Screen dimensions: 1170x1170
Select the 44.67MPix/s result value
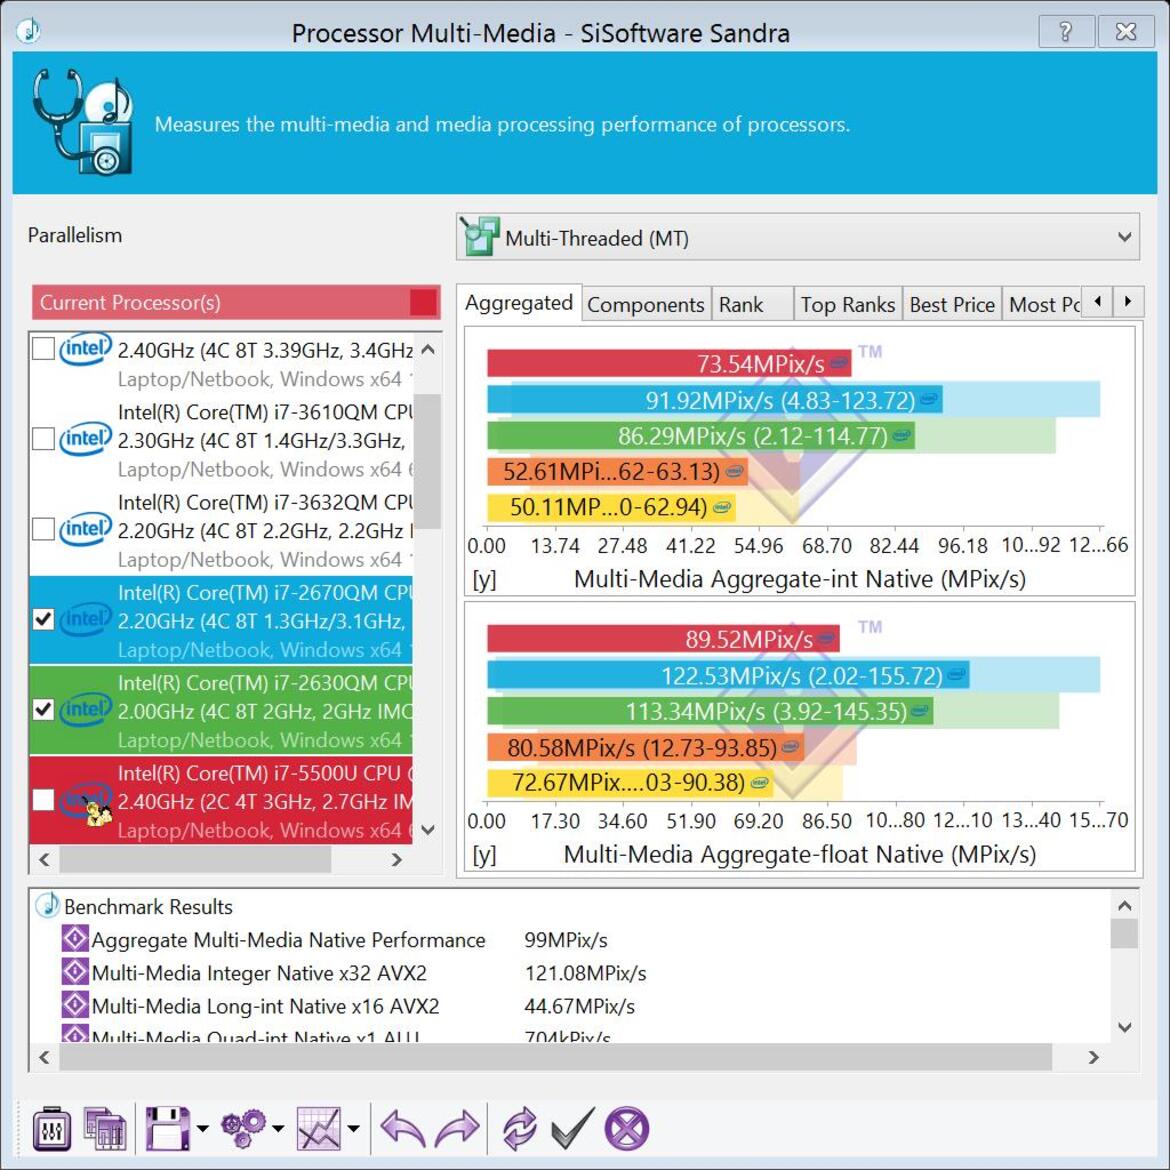[580, 1005]
